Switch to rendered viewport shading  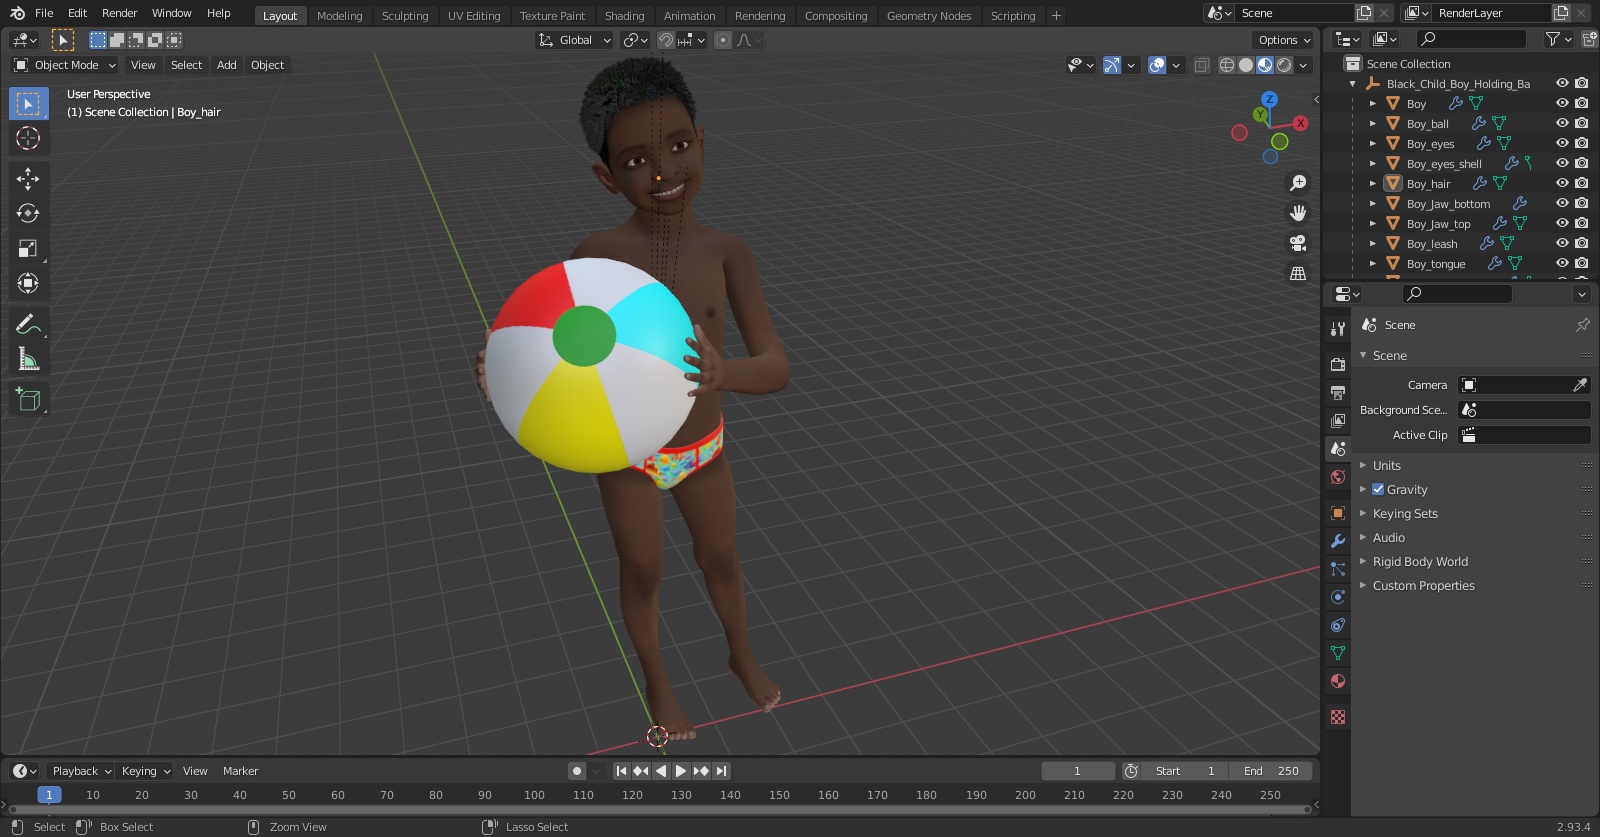[1284, 65]
